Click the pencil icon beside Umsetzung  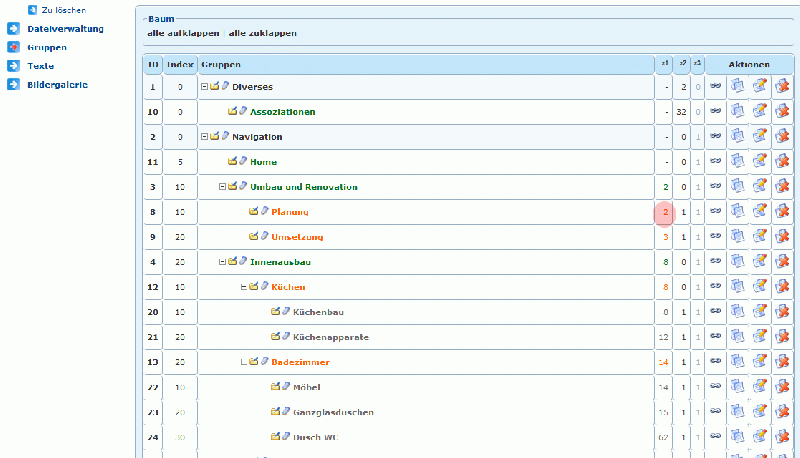(264, 236)
